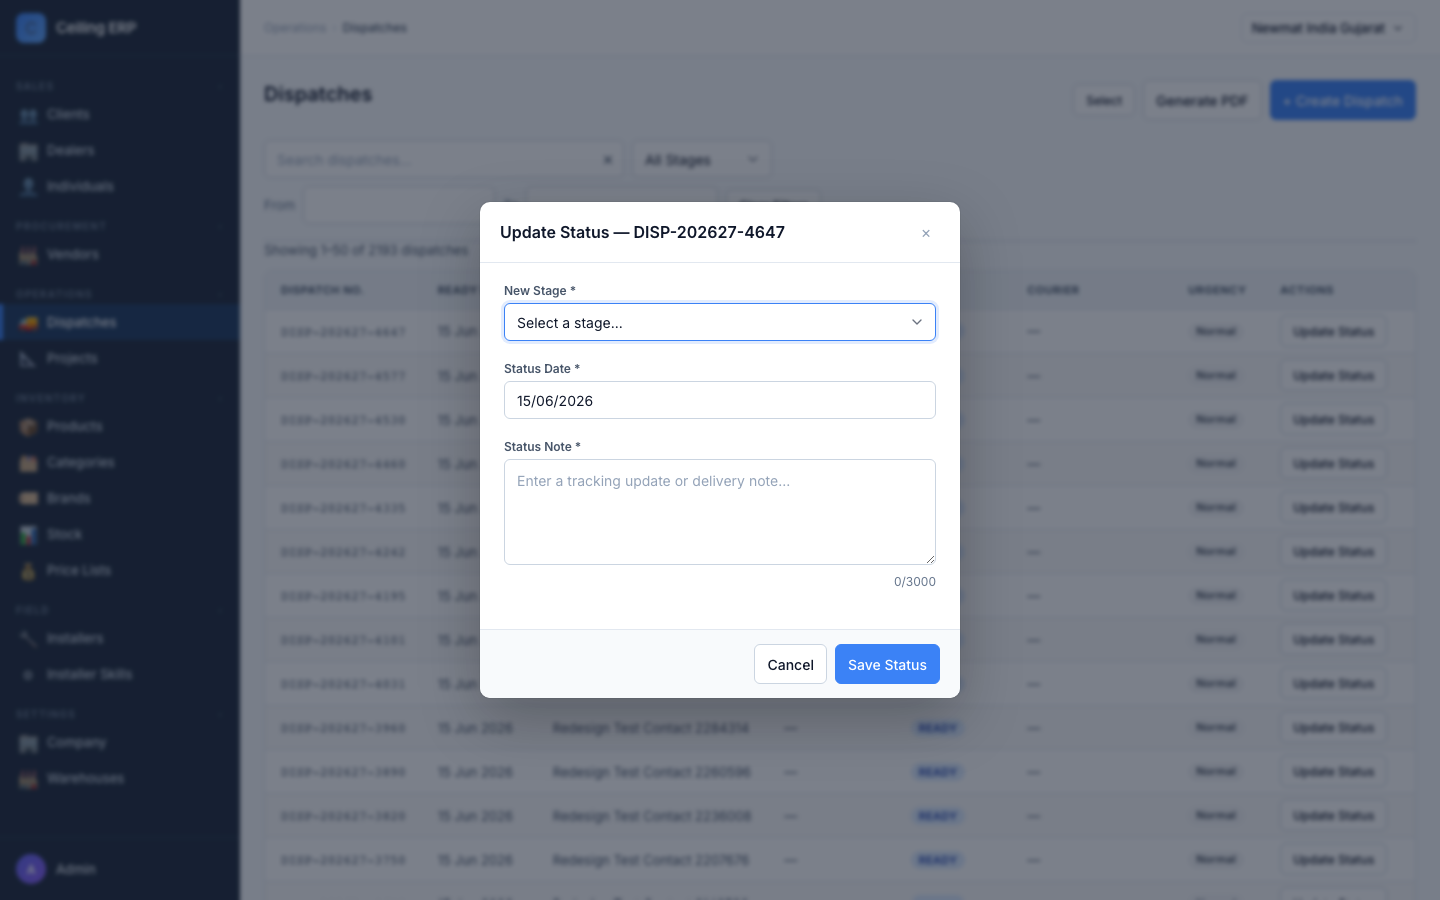Click Save Status button
The height and width of the screenshot is (900, 1440).
[x=887, y=664]
